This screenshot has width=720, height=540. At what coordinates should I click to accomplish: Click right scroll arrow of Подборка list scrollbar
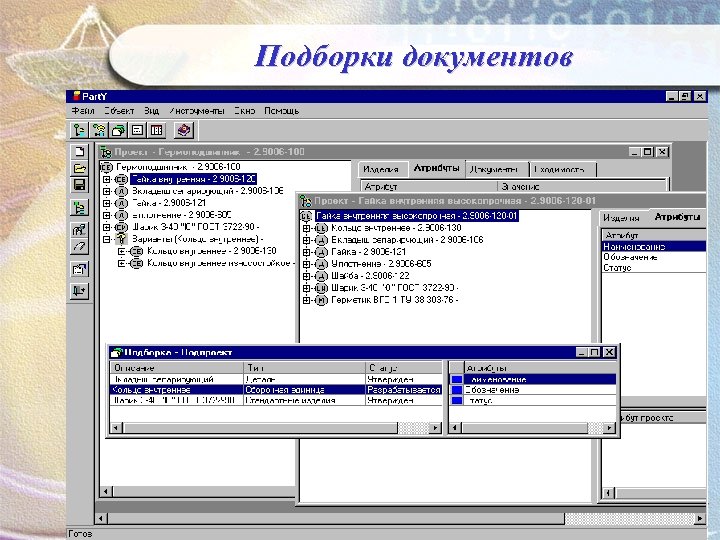(435, 428)
